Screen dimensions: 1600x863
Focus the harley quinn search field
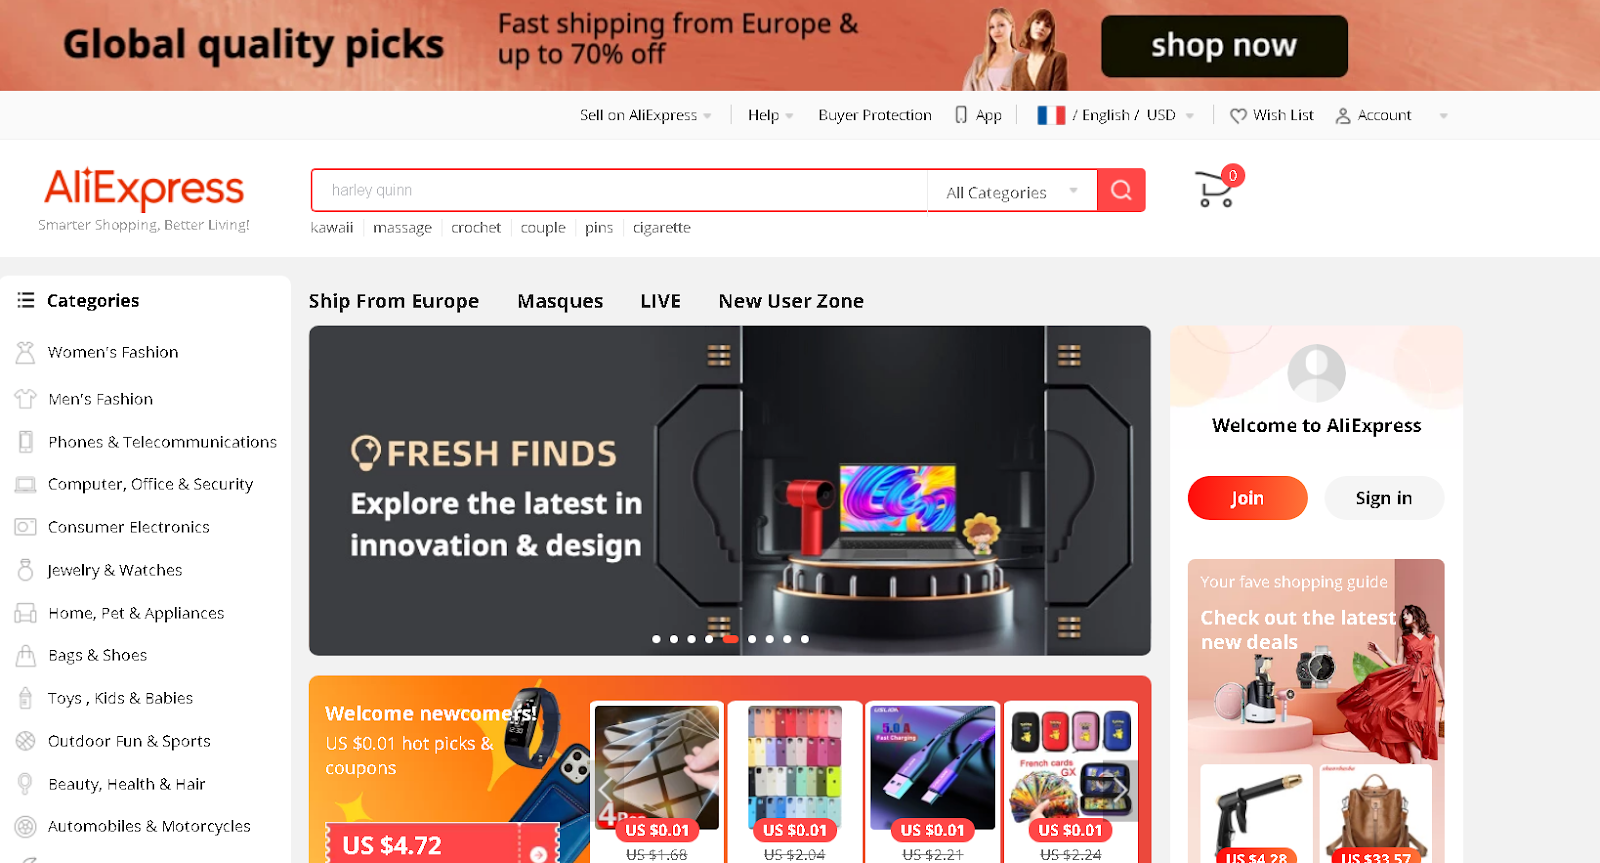[x=620, y=190]
